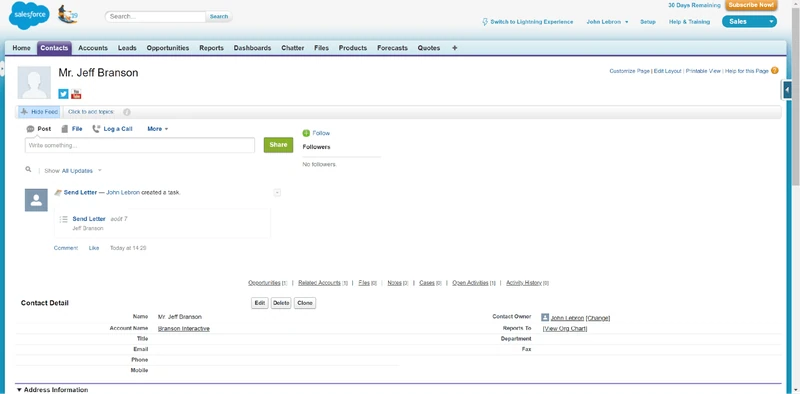Expand the left sidebar handle
The image size is (800, 394).
(2, 68)
